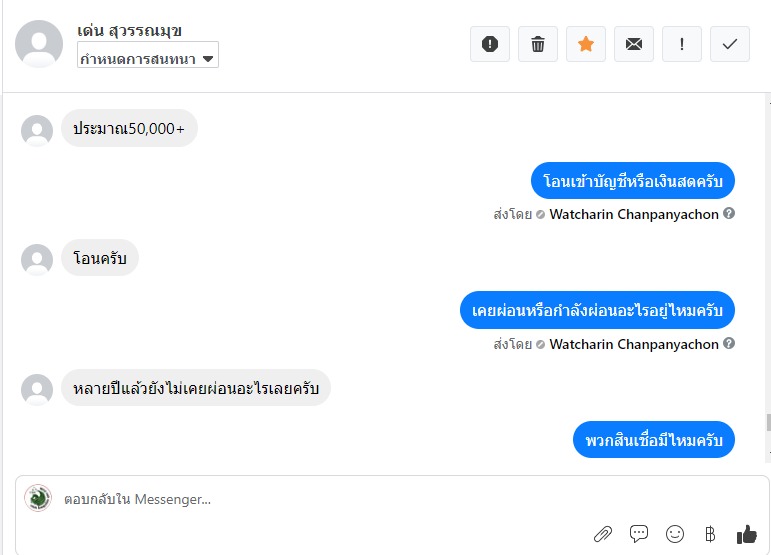Click first Watcharin Chanpanyachon sender name
Screen dimensions: 771x555
[x=634, y=214]
